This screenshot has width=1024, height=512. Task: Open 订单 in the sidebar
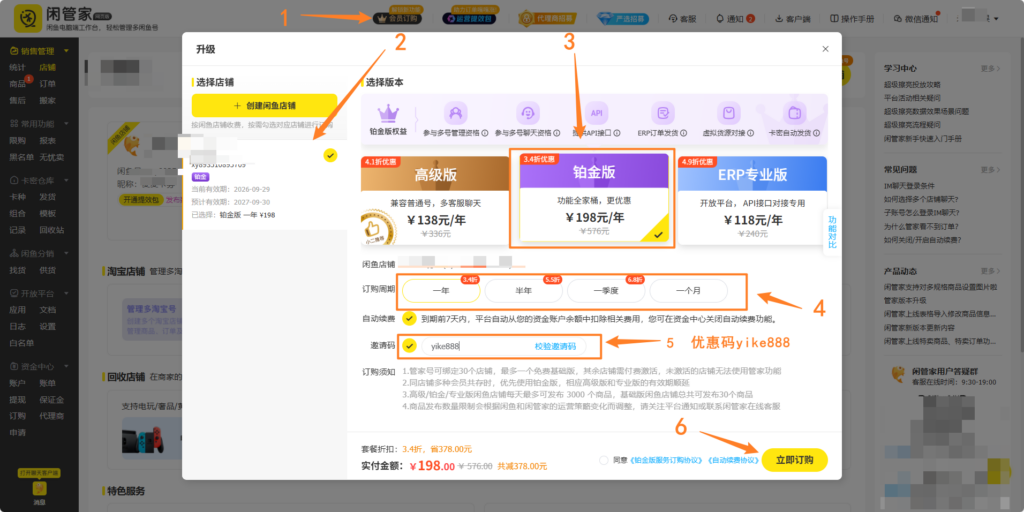click(x=47, y=84)
